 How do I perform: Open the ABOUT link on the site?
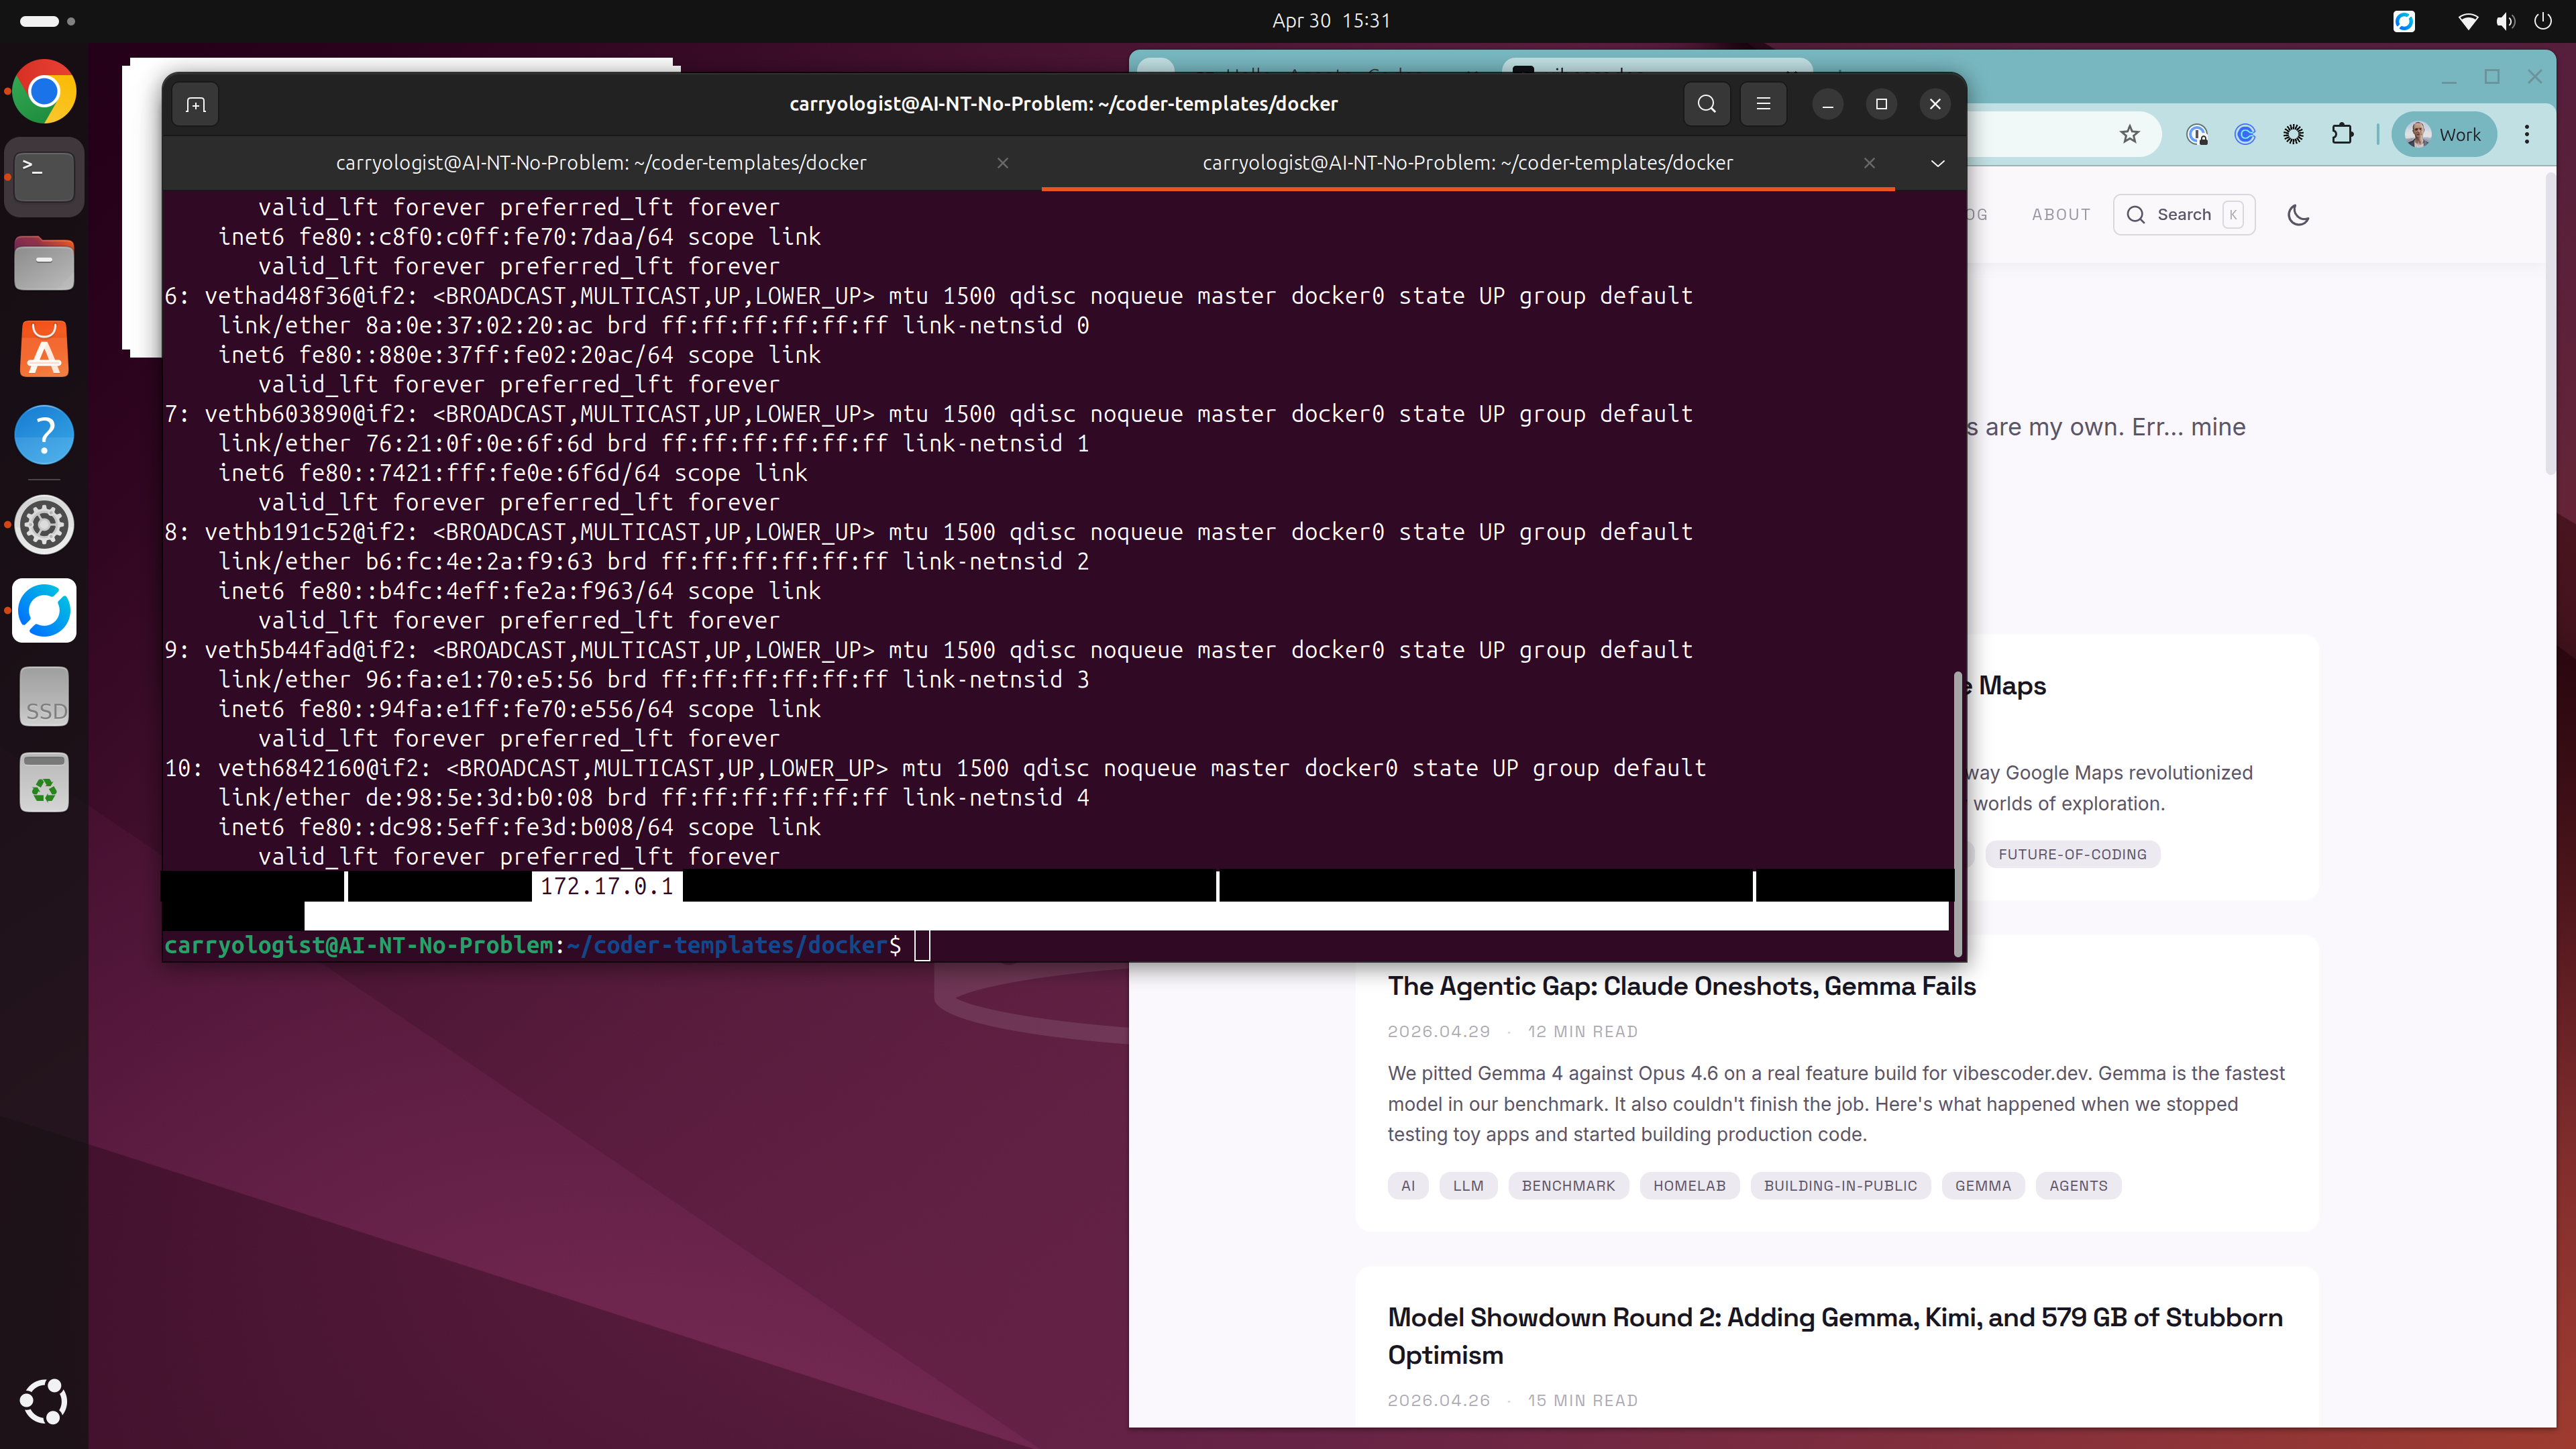(x=2061, y=215)
